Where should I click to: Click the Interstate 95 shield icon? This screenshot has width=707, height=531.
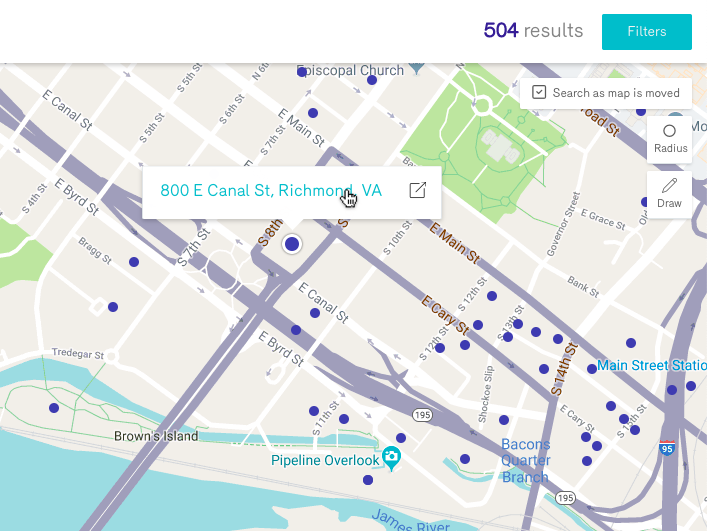(x=667, y=448)
